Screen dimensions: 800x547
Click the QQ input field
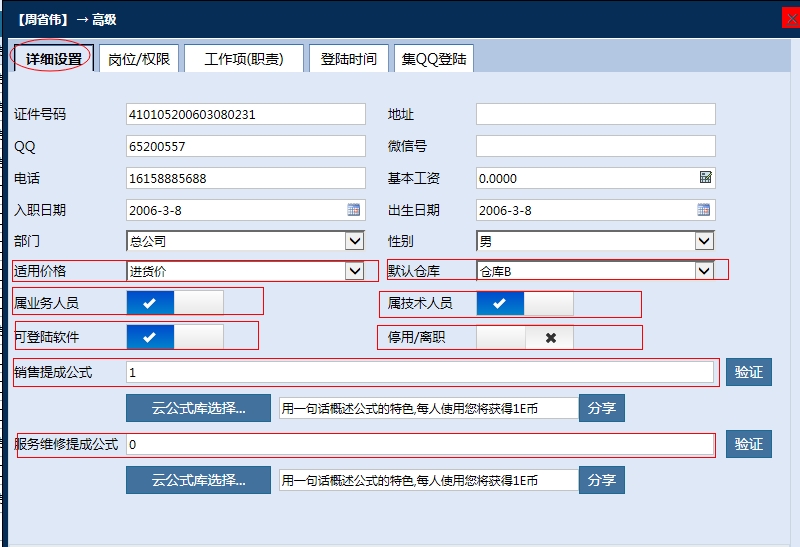[x=246, y=146]
